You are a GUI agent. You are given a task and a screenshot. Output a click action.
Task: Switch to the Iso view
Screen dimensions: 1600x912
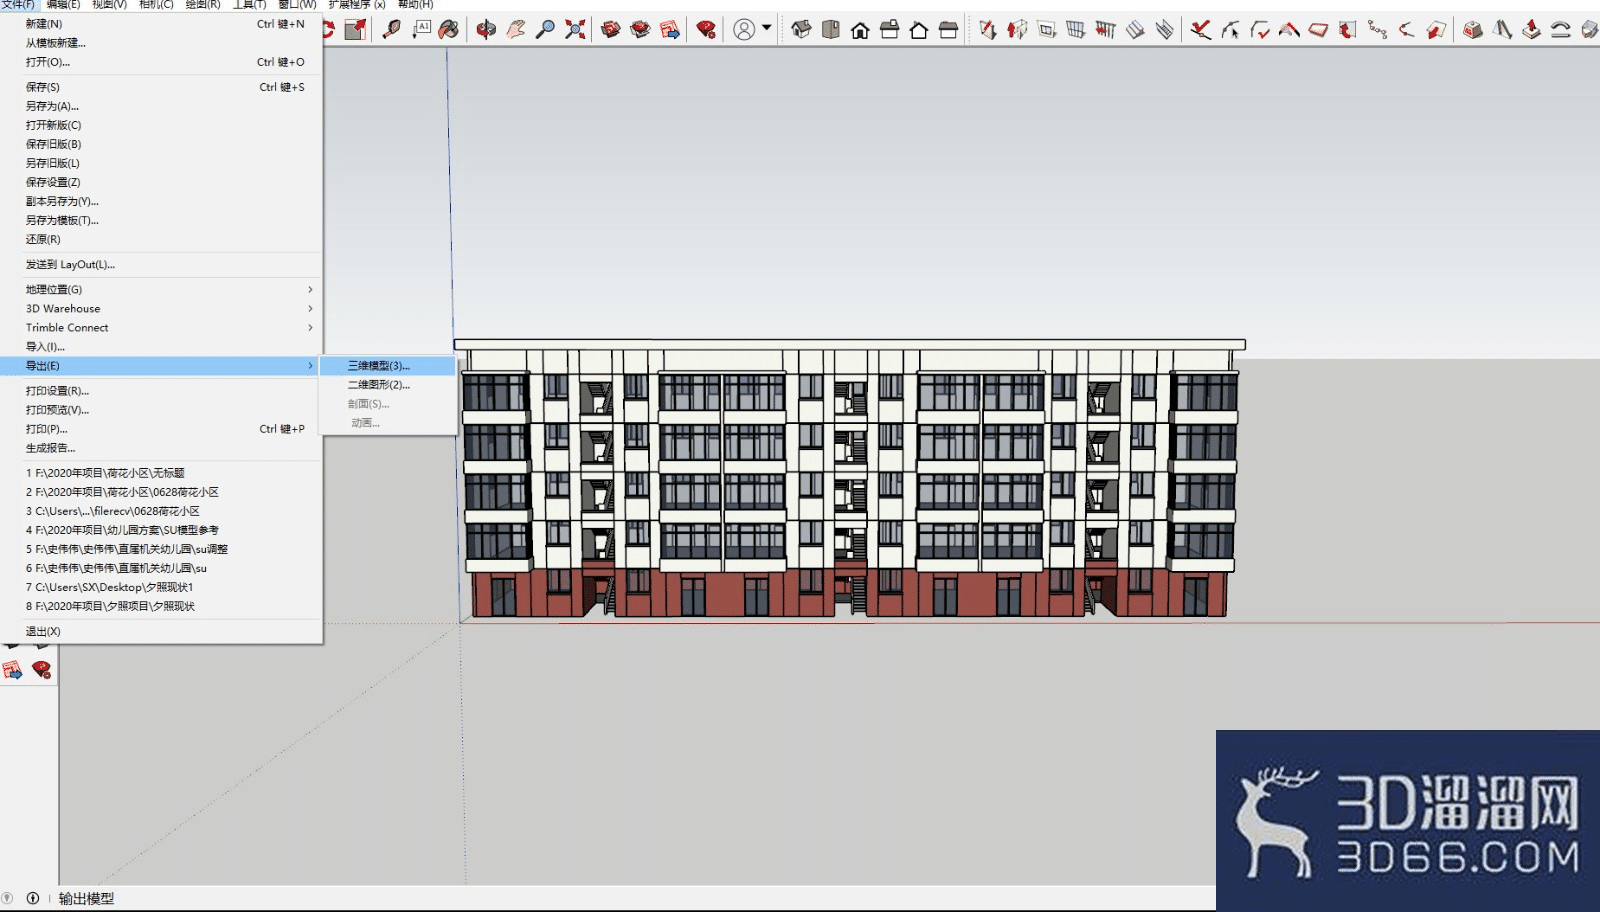point(801,30)
